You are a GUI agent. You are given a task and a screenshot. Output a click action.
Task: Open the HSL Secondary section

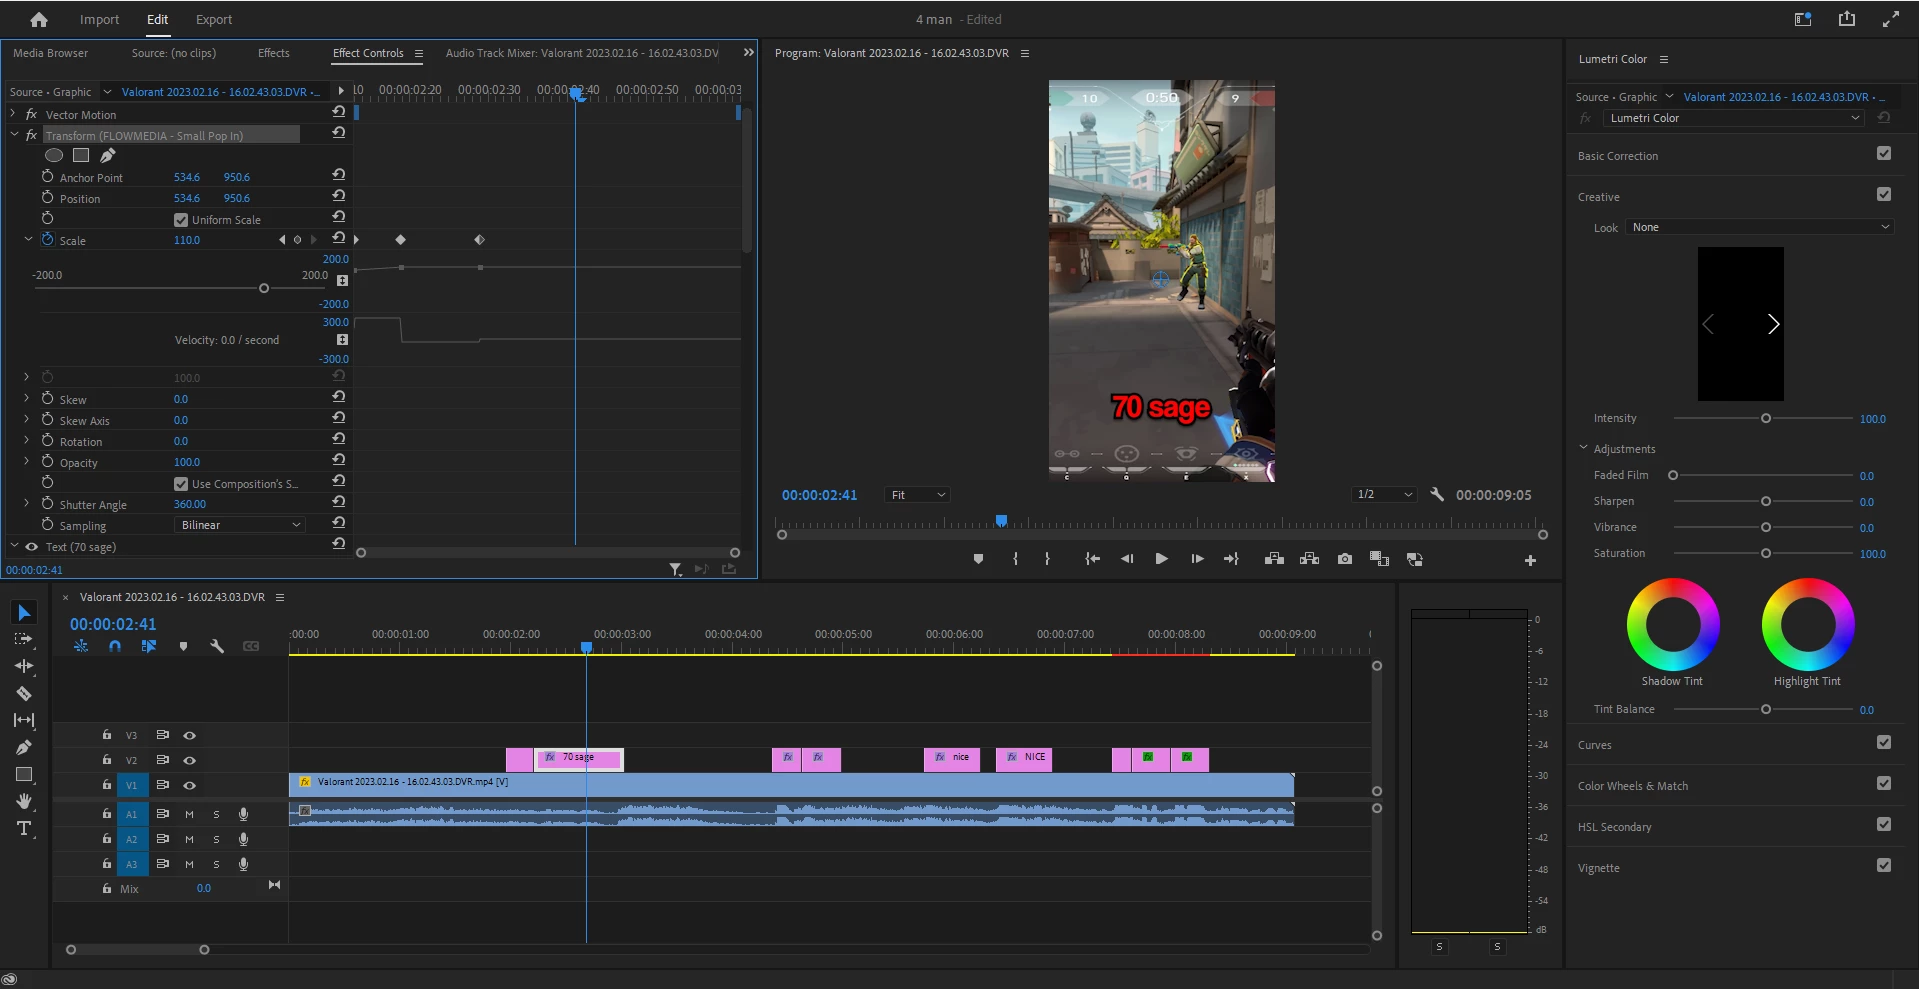coord(1614,827)
